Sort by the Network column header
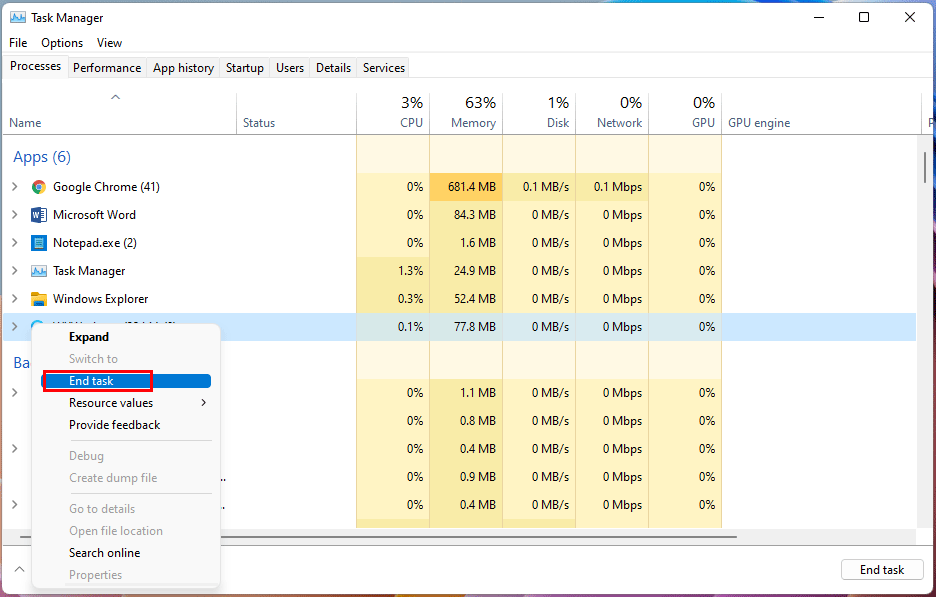The width and height of the screenshot is (936, 597). point(612,114)
